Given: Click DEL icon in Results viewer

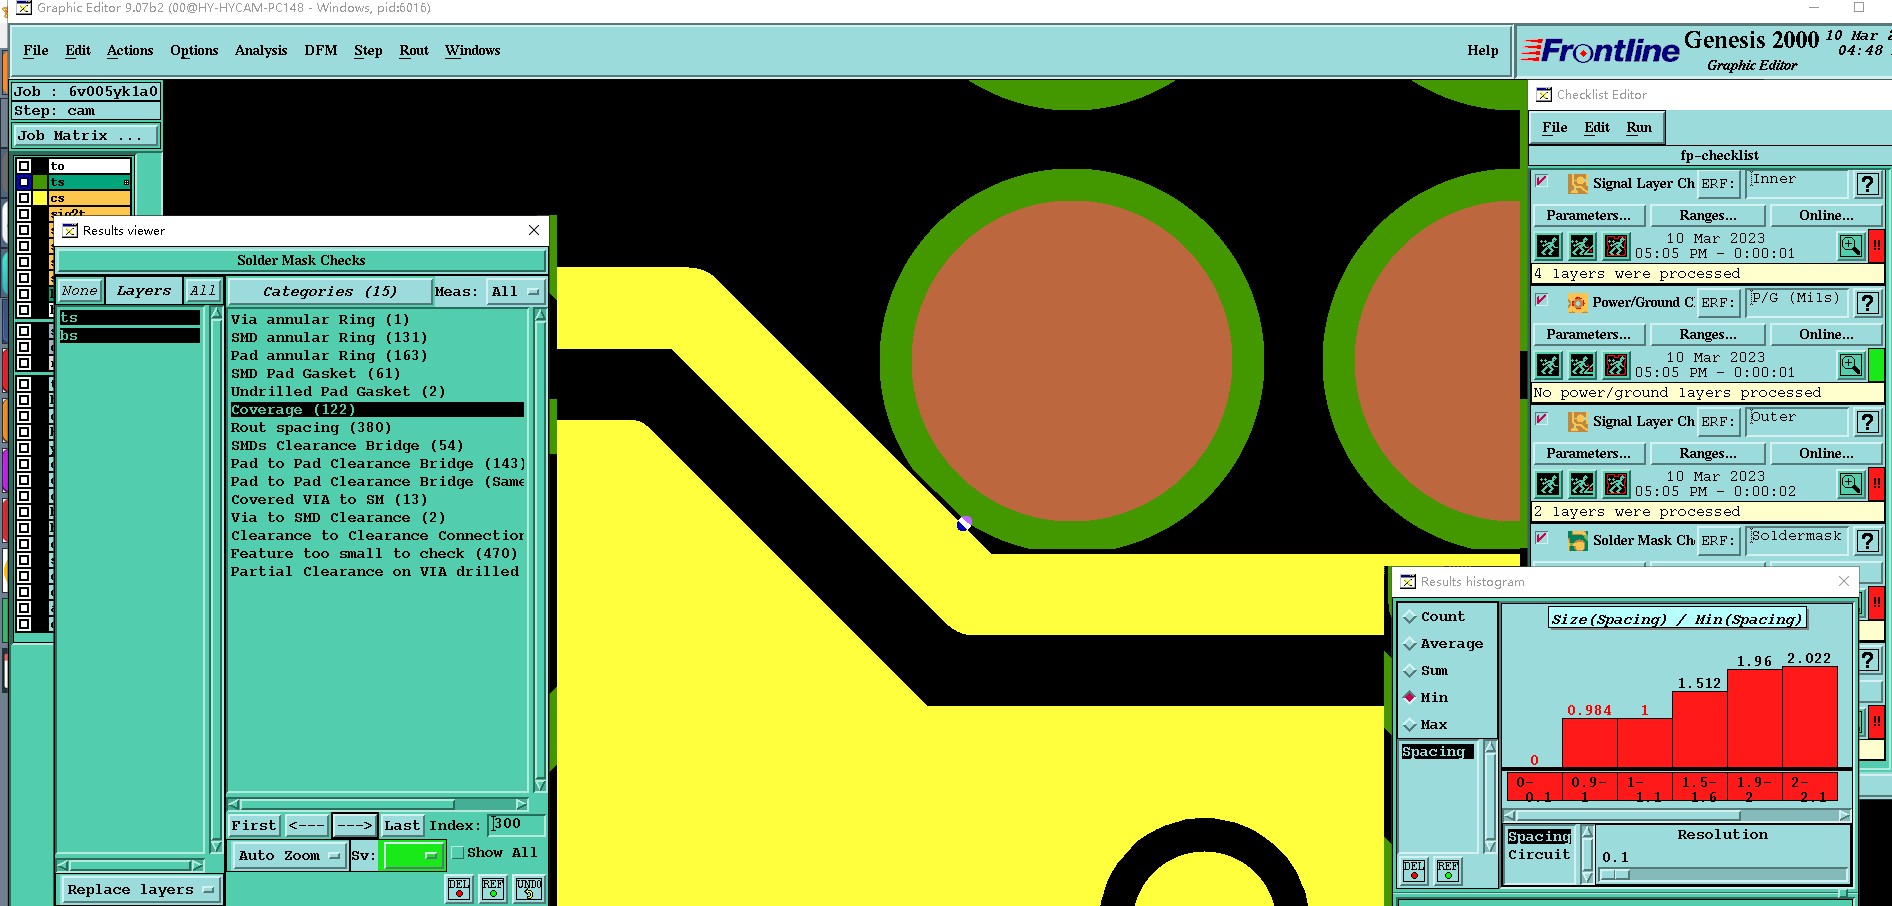Looking at the screenshot, I should 459,888.
